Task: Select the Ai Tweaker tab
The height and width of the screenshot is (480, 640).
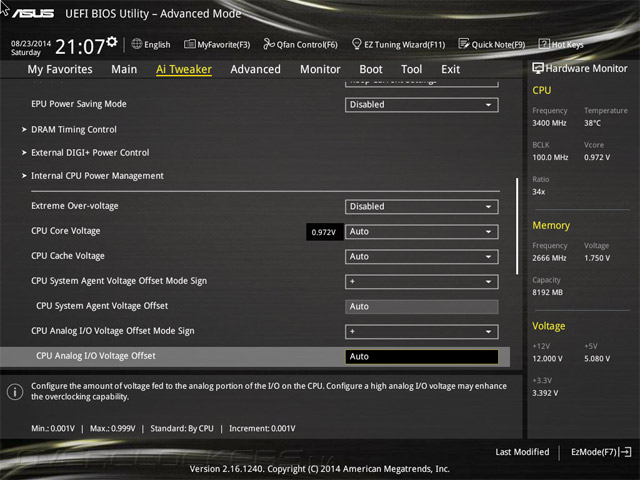Action: point(184,69)
